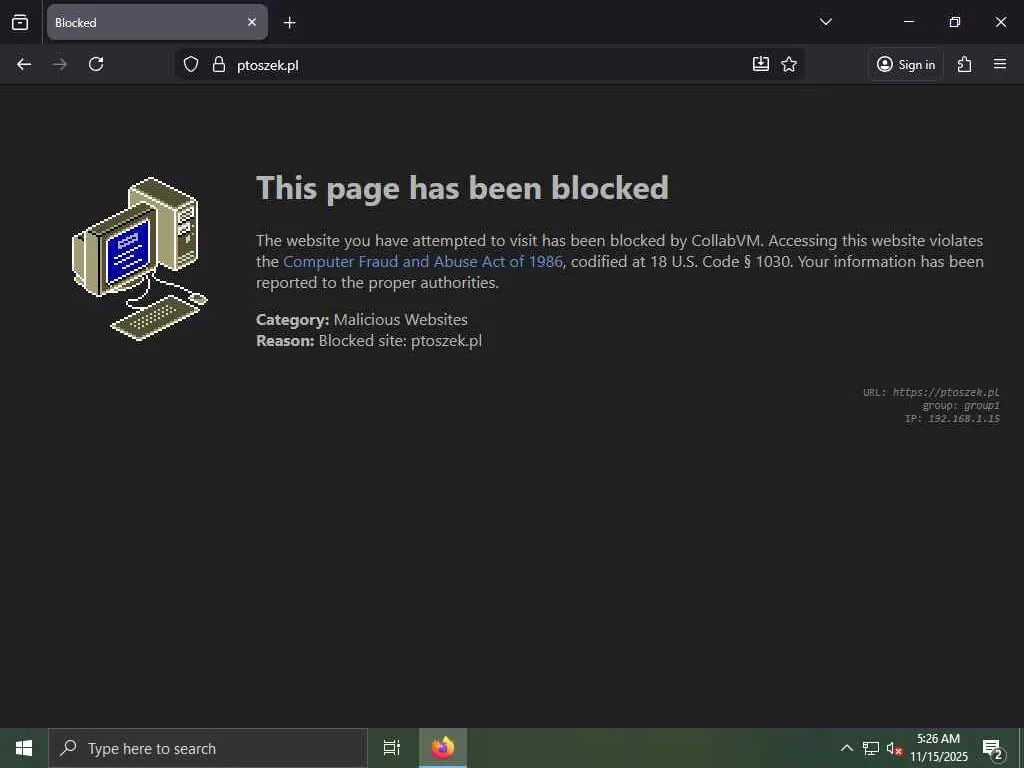
Task: Select the 'Category: Malicious Websites' text
Action: 362,319
